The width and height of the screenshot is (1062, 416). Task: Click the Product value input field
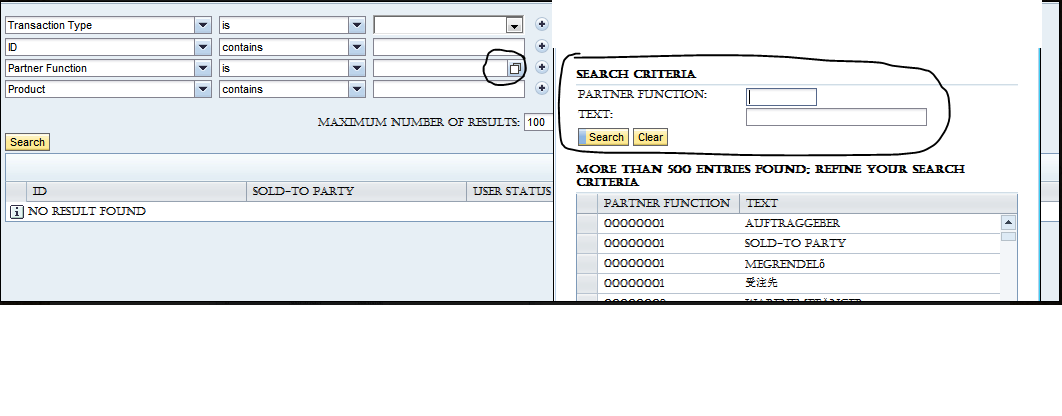[448, 89]
